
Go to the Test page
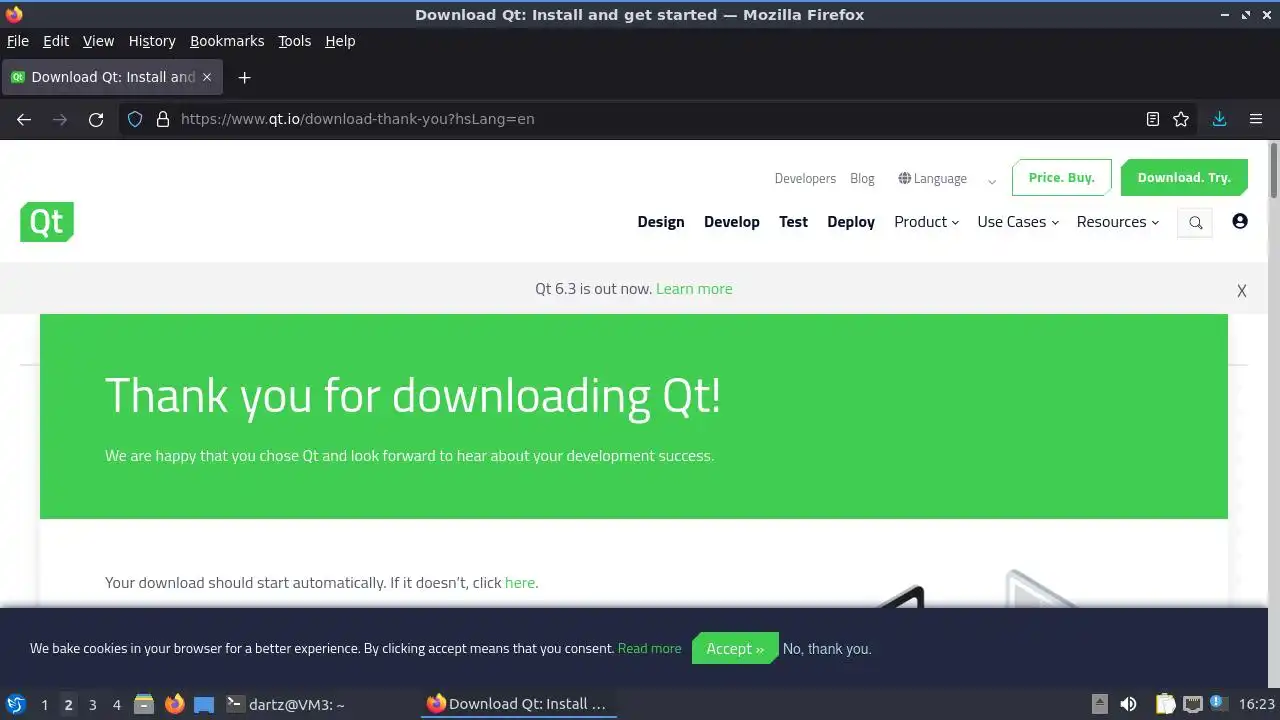[793, 222]
